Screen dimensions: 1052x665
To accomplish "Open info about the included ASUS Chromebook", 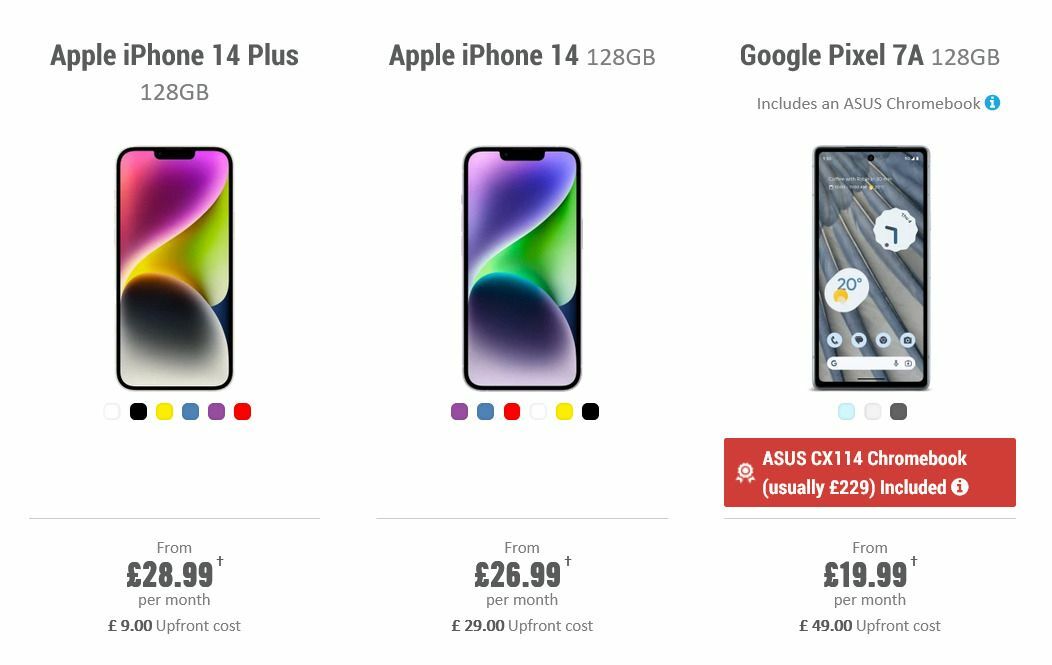I will point(991,102).
